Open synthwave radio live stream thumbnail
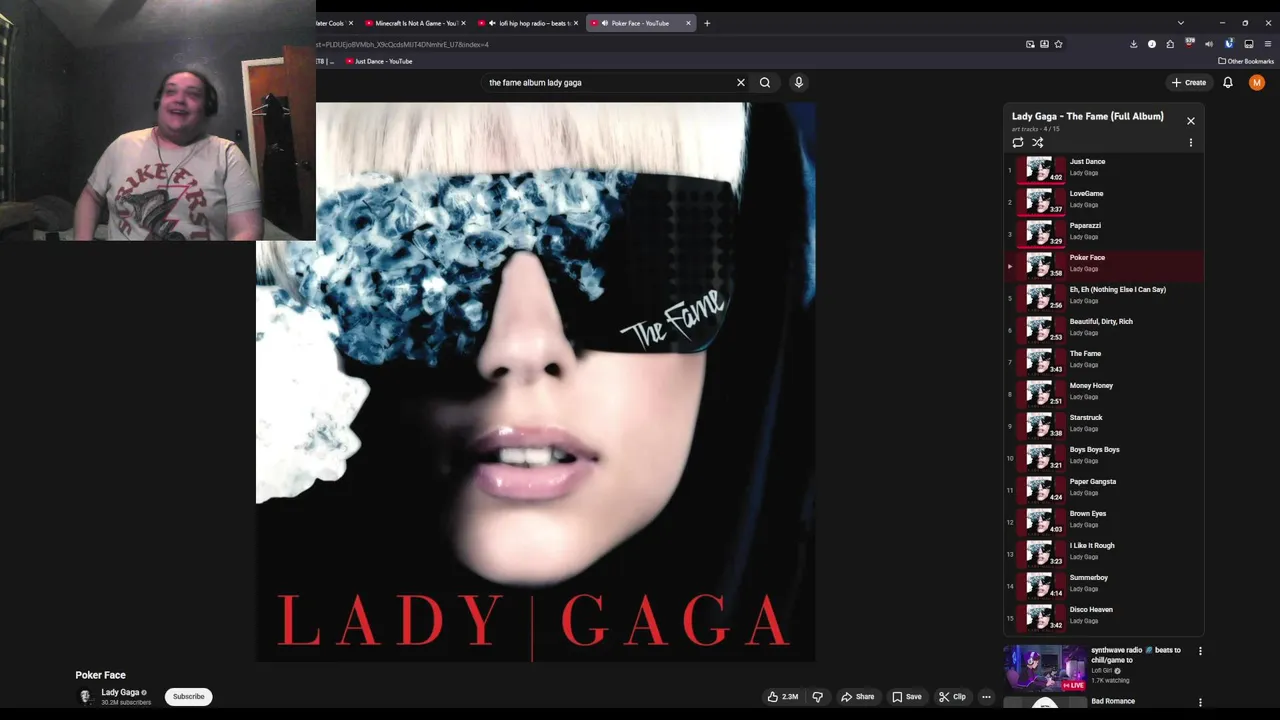1280x720 pixels. point(1045,668)
